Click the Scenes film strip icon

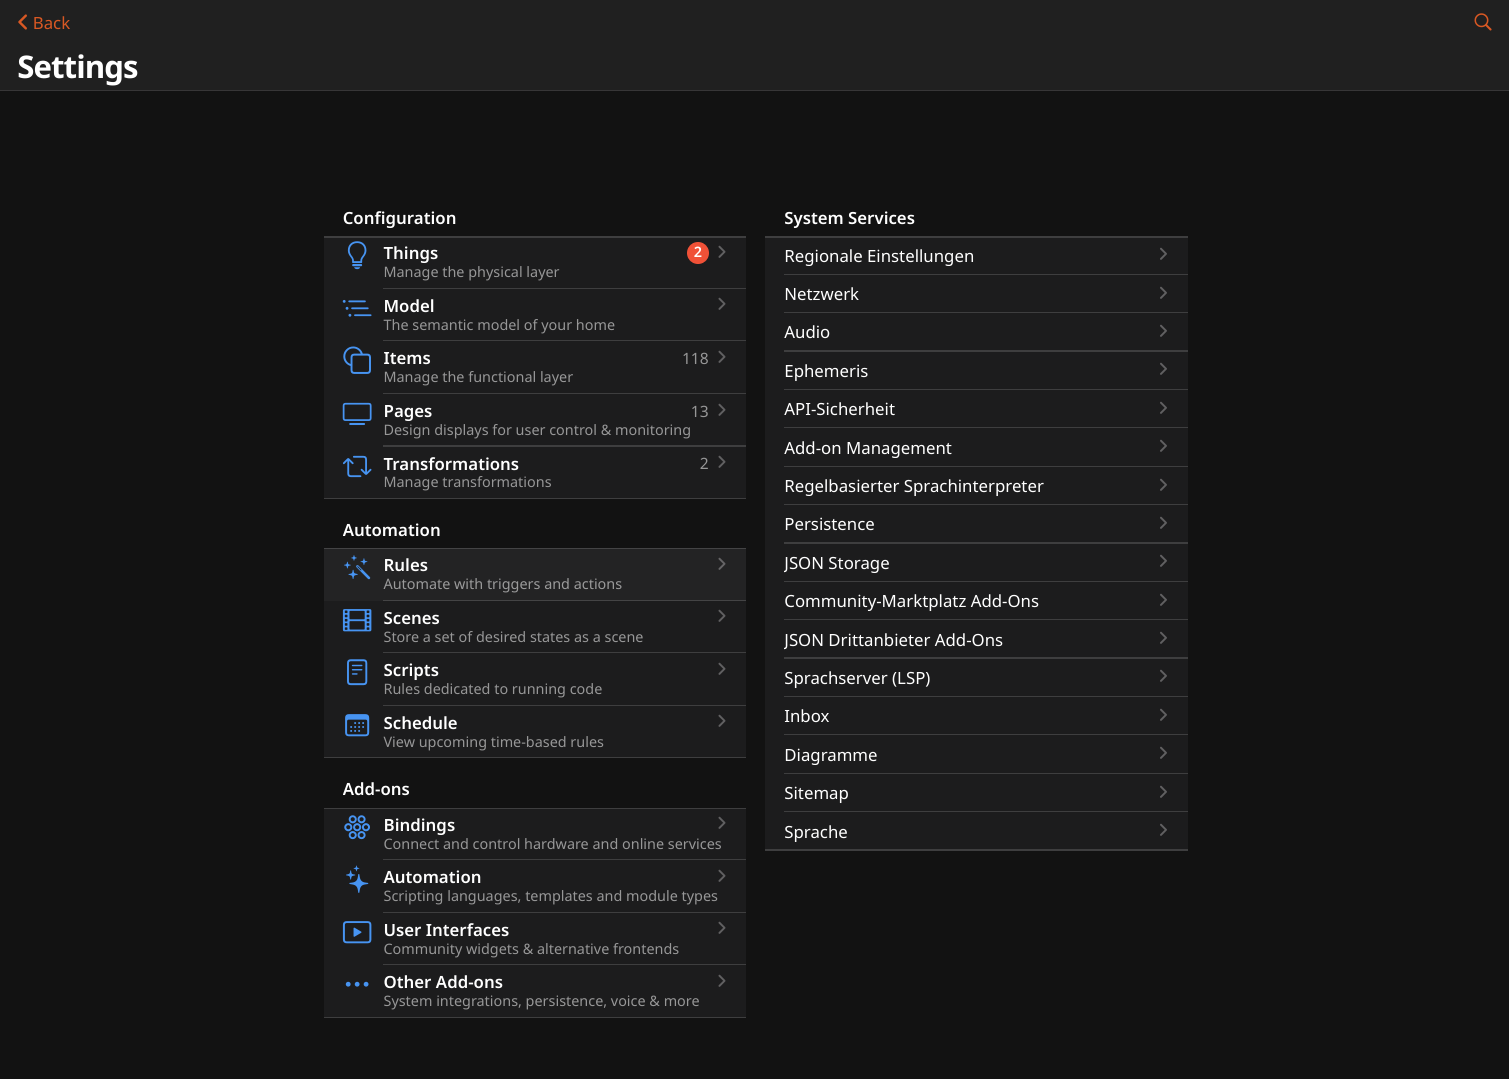[357, 621]
